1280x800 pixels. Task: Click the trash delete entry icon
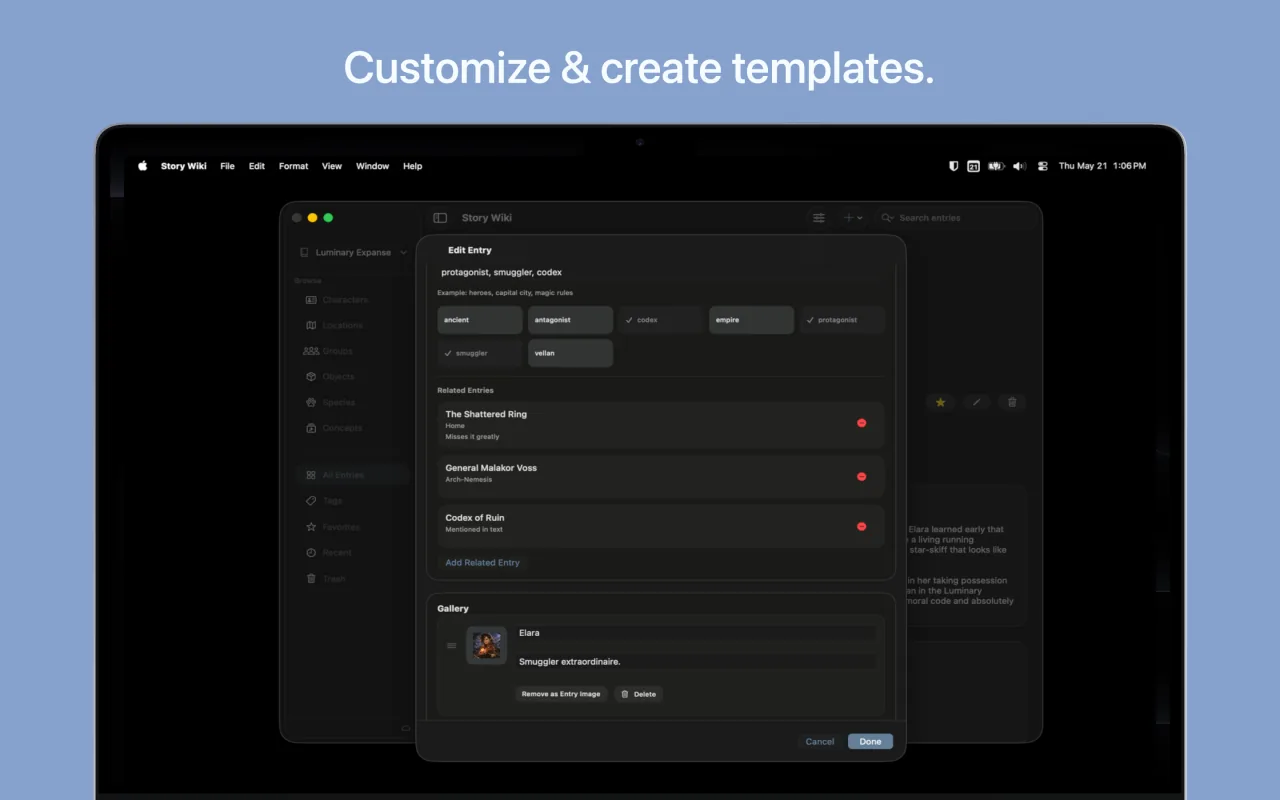[x=1012, y=402]
